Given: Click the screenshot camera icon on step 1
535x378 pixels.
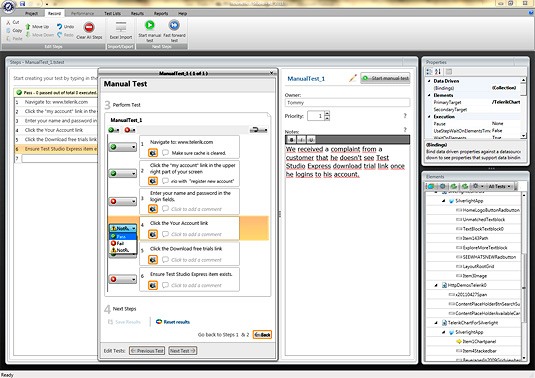Looking at the screenshot, I should (x=153, y=153).
